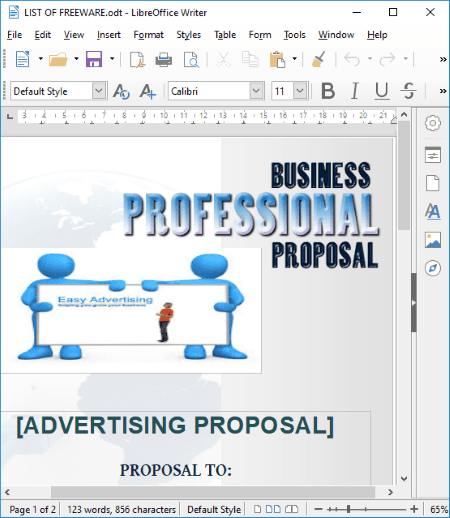Click the 65% zoom percentage
Viewport: 450px width, 518px height.
[x=438, y=509]
